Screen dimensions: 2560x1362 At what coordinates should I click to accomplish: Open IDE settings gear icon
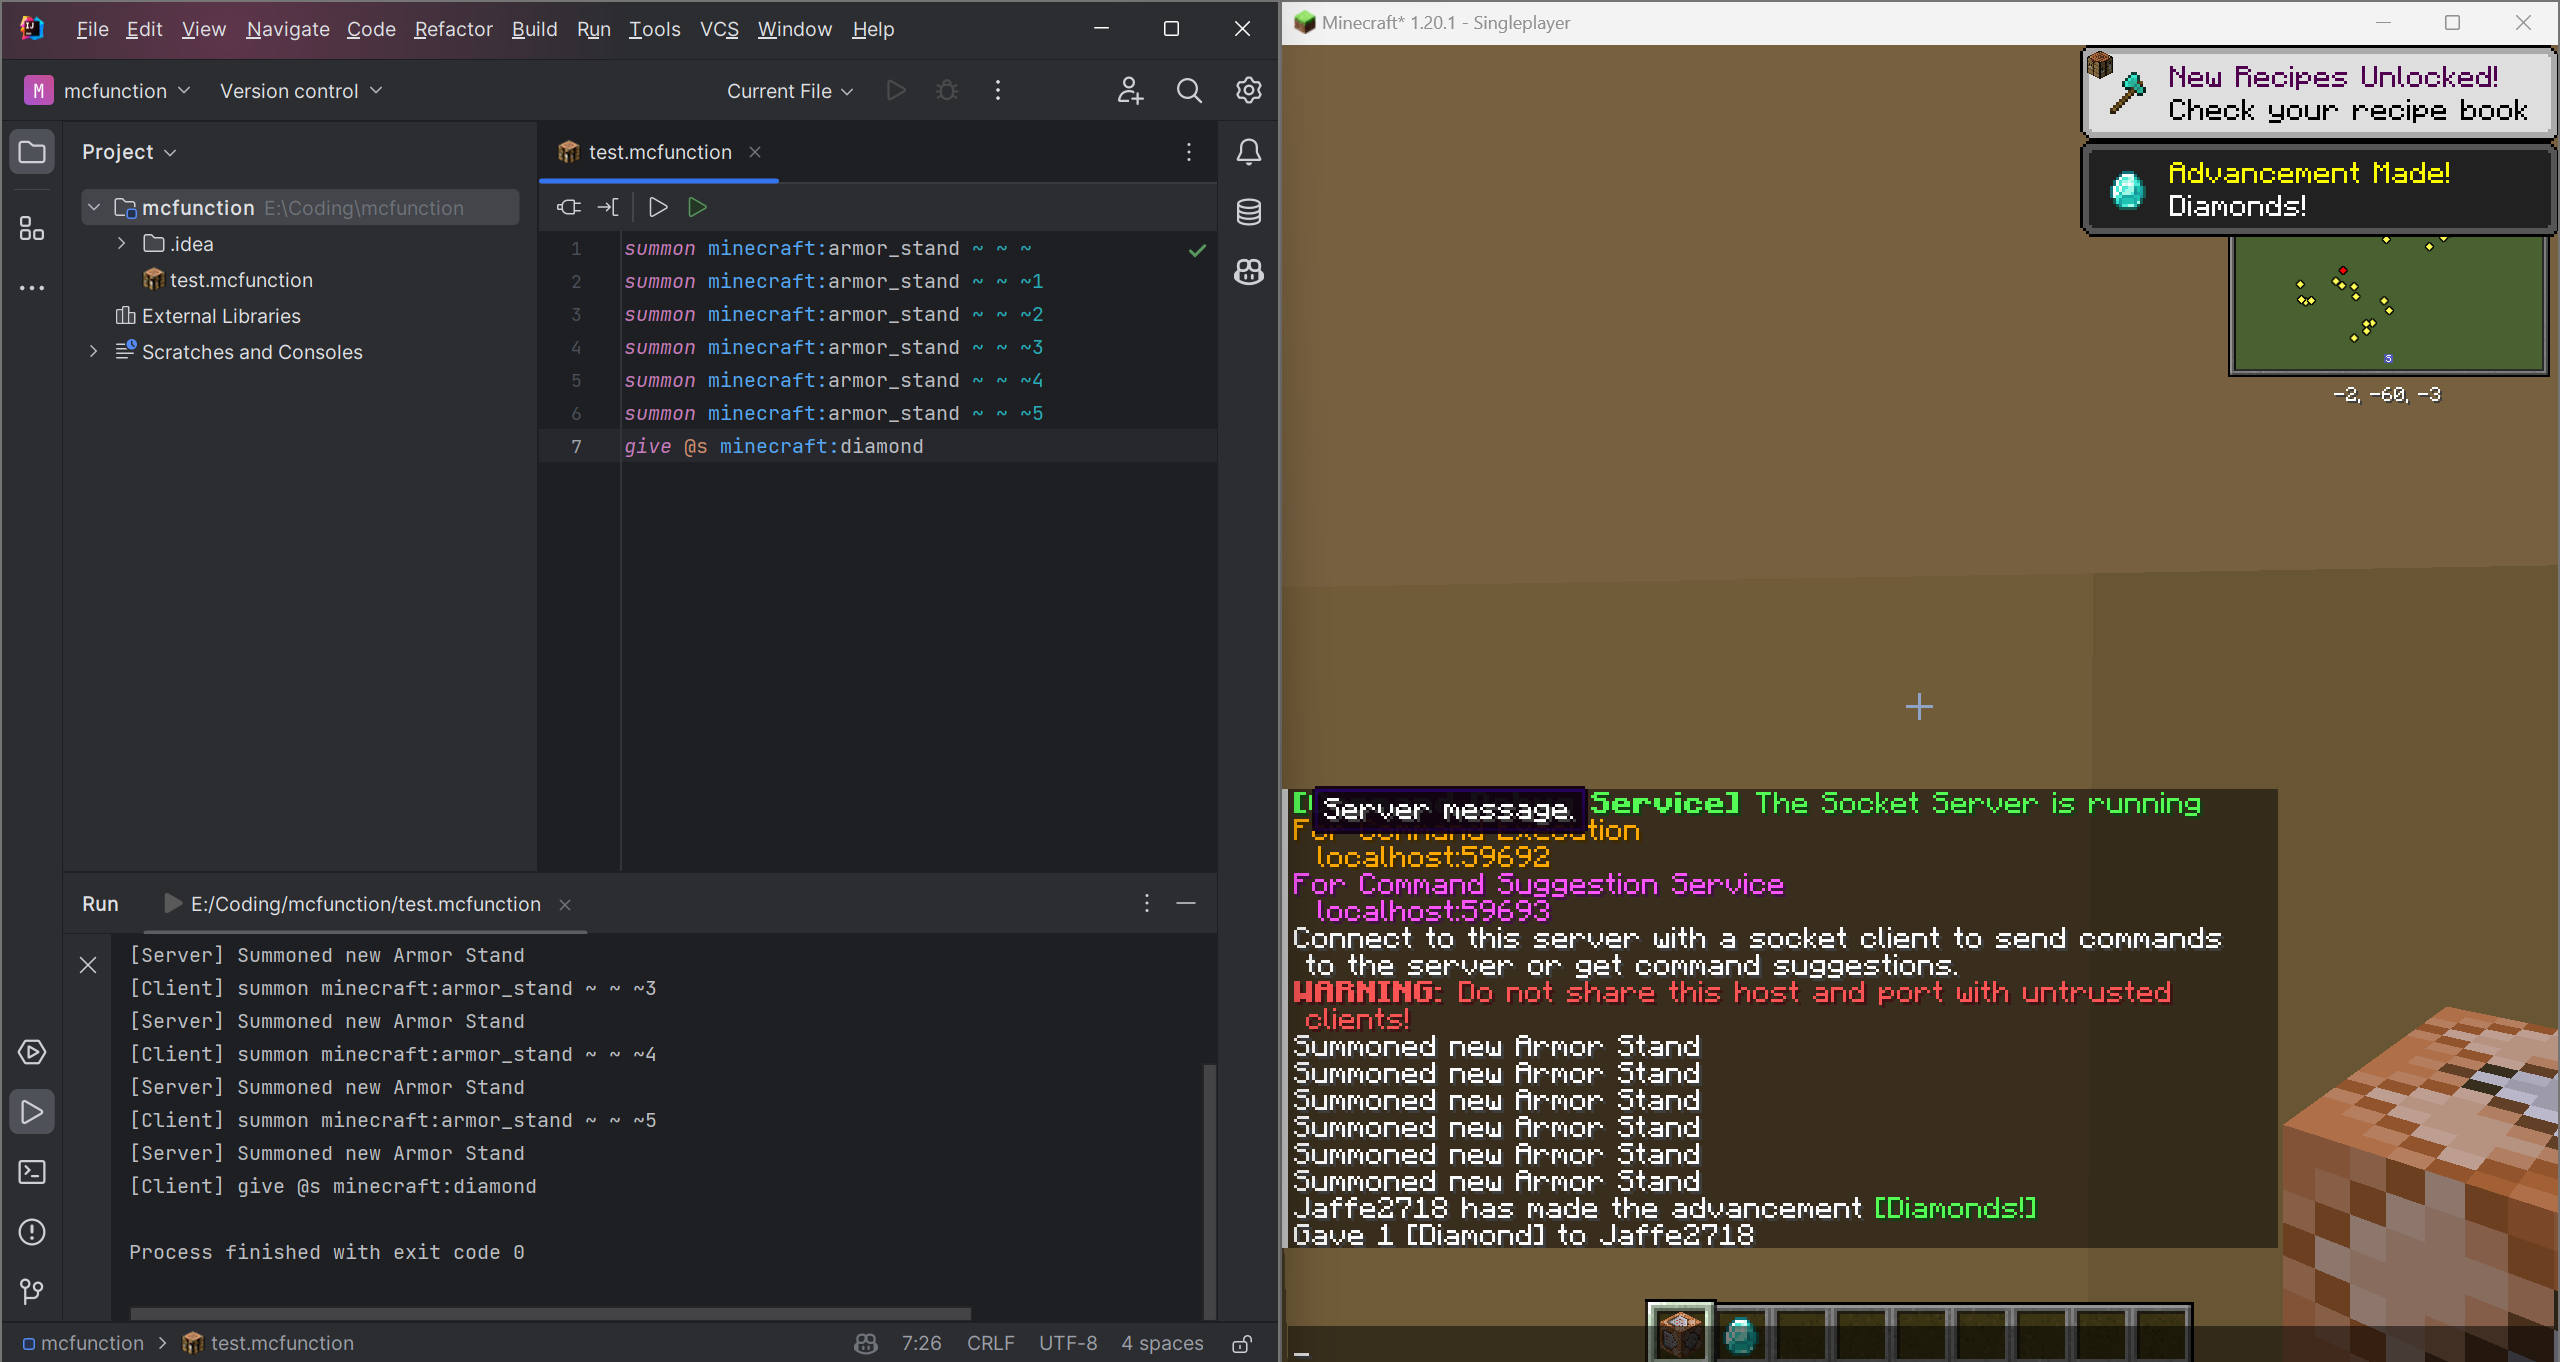point(1249,91)
